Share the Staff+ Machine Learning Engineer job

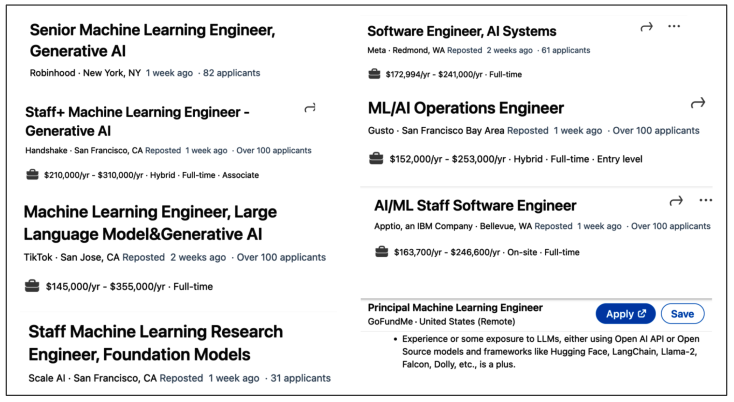[x=310, y=108]
